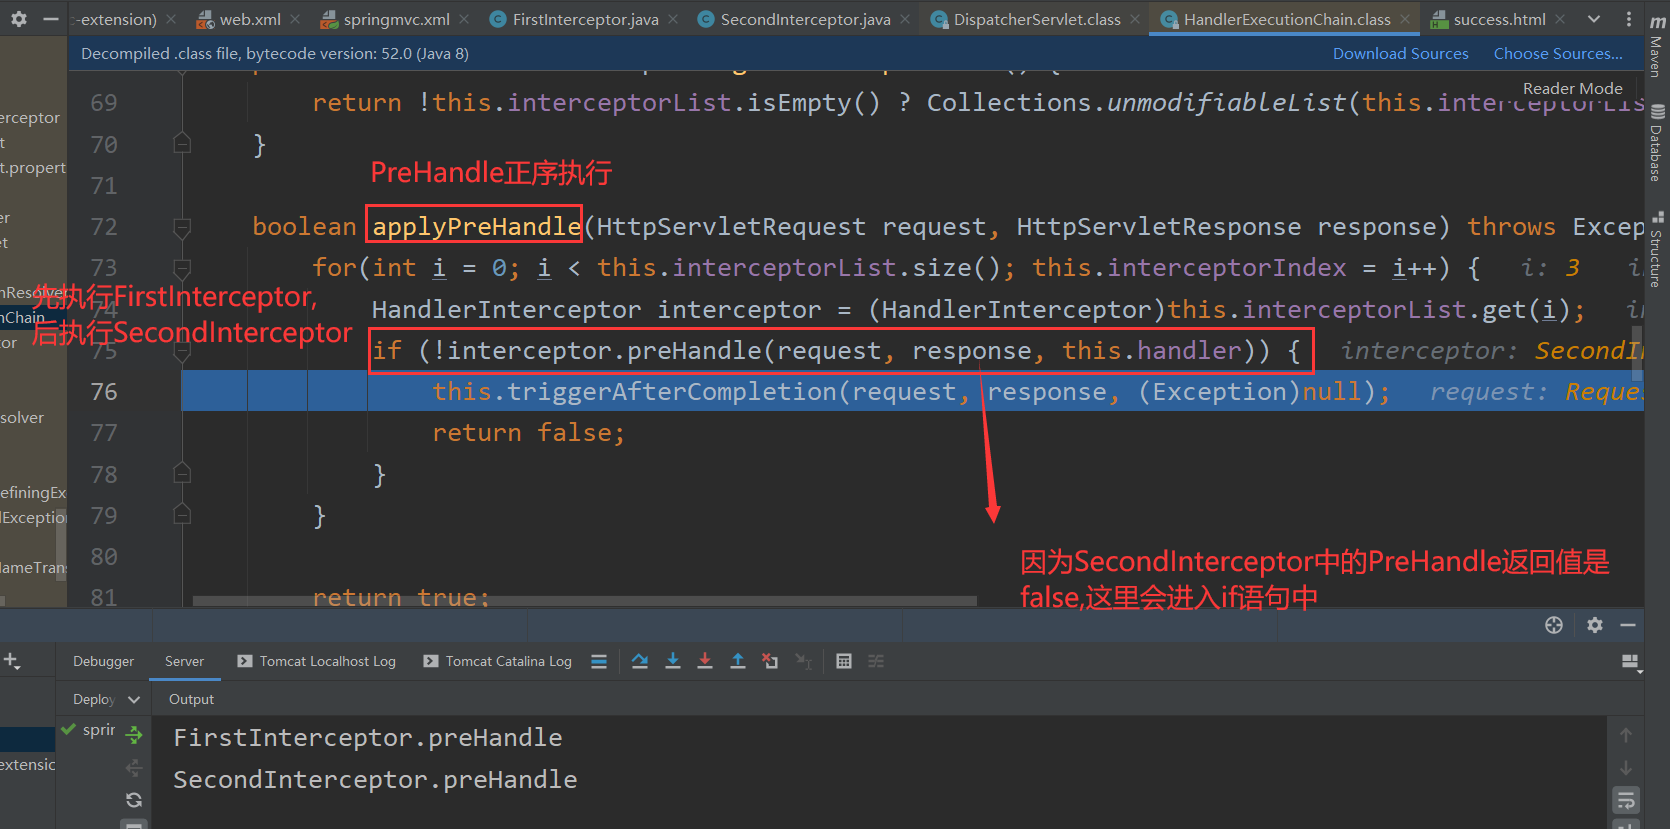Click the Run to Cursor icon
Viewport: 1670px width, 829px height.
click(x=803, y=661)
